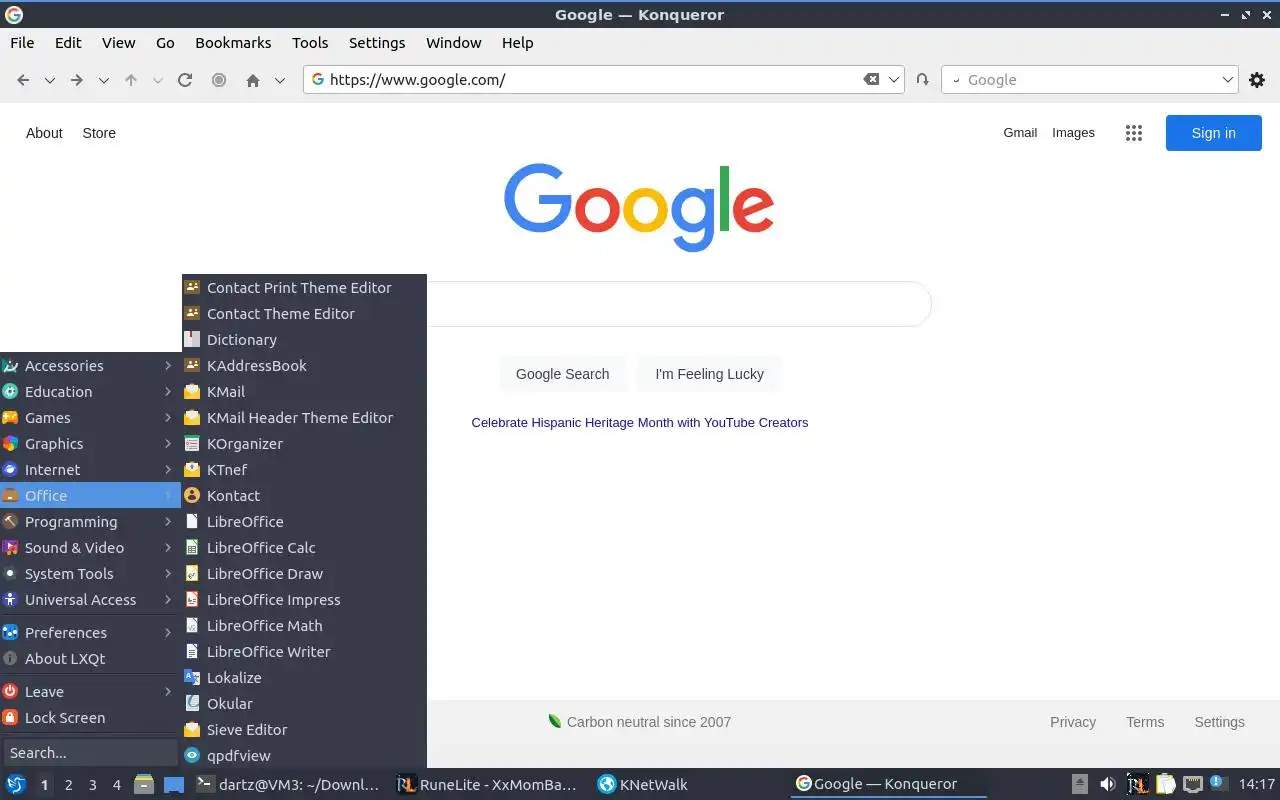Expand the Preferences submenu
Viewport: 1280px width, 800px height.
pyautogui.click(x=90, y=633)
